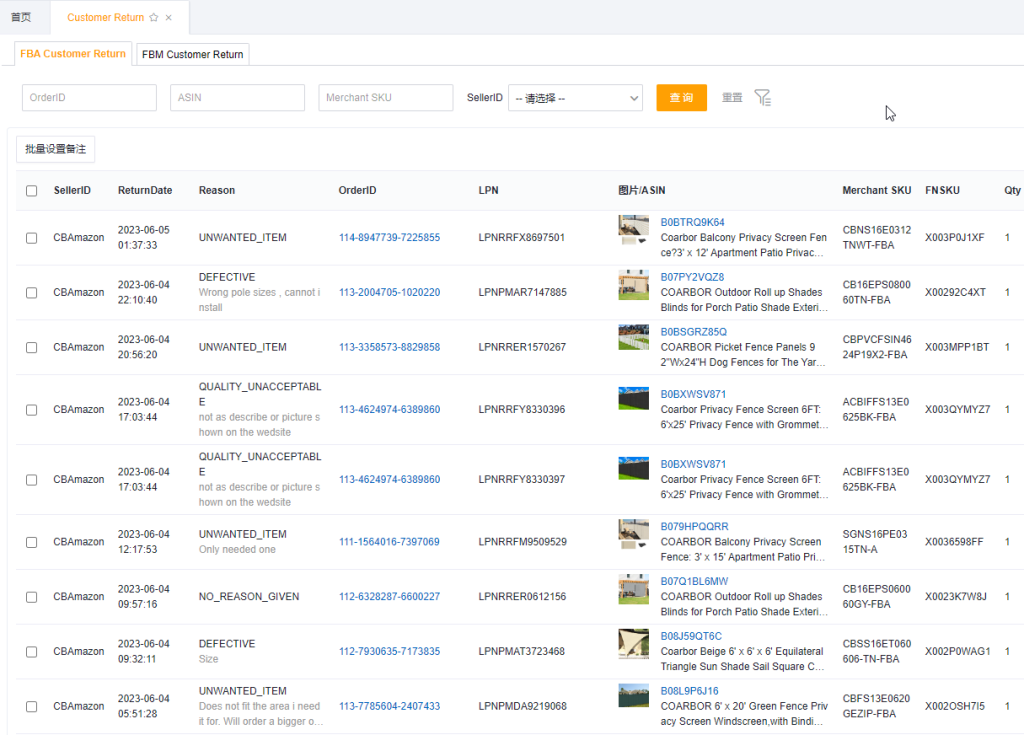Click the 重置 reset button
Viewport: 1024px width, 735px height.
point(732,98)
